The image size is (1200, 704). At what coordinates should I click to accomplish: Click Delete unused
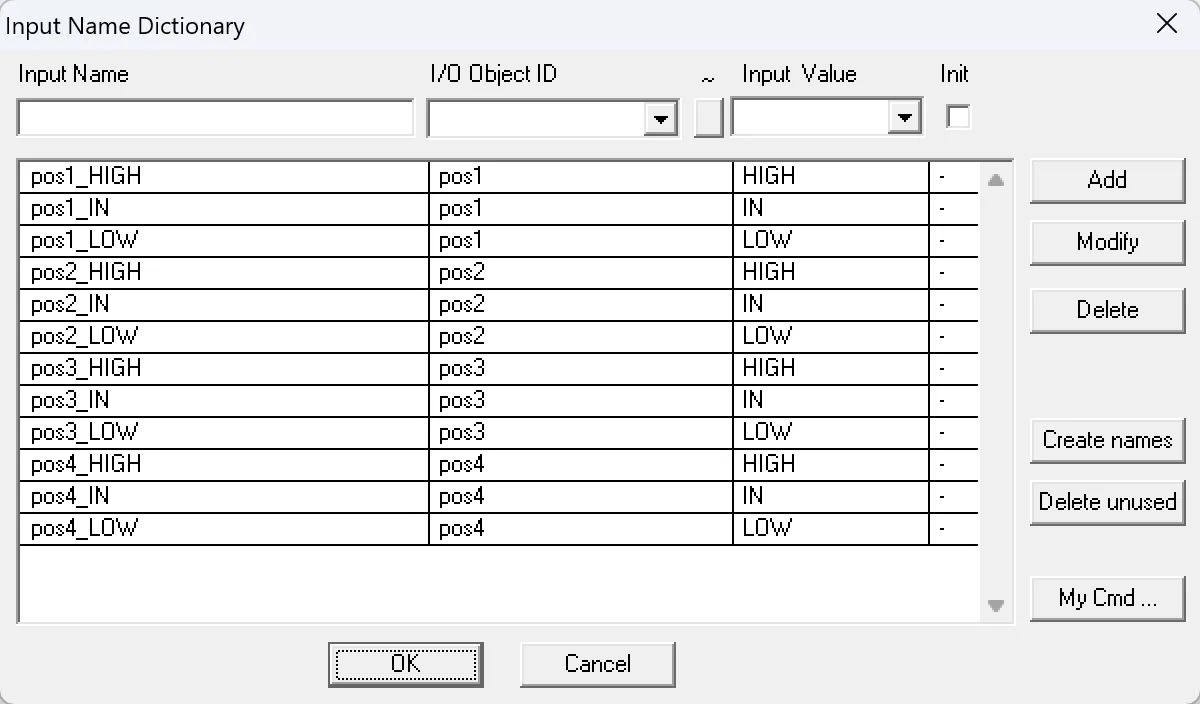(1107, 502)
